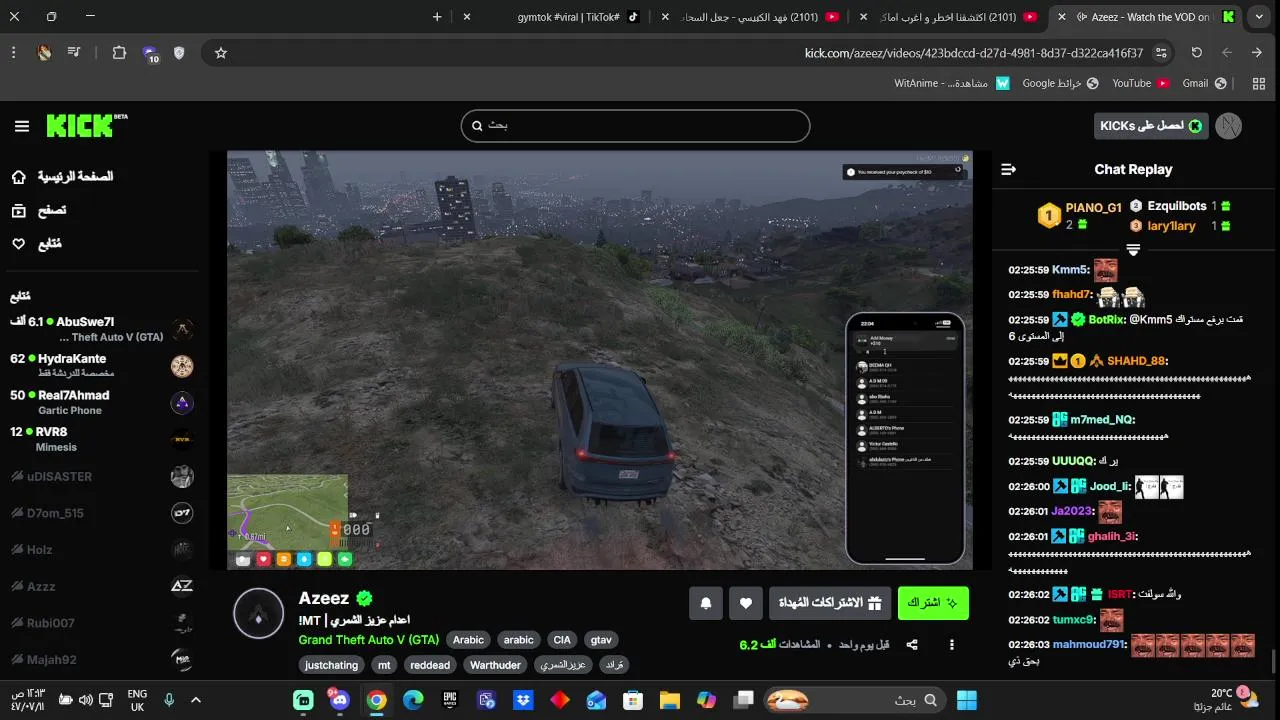Open a new browser tab
The width and height of the screenshot is (1280, 720).
[x=437, y=17]
